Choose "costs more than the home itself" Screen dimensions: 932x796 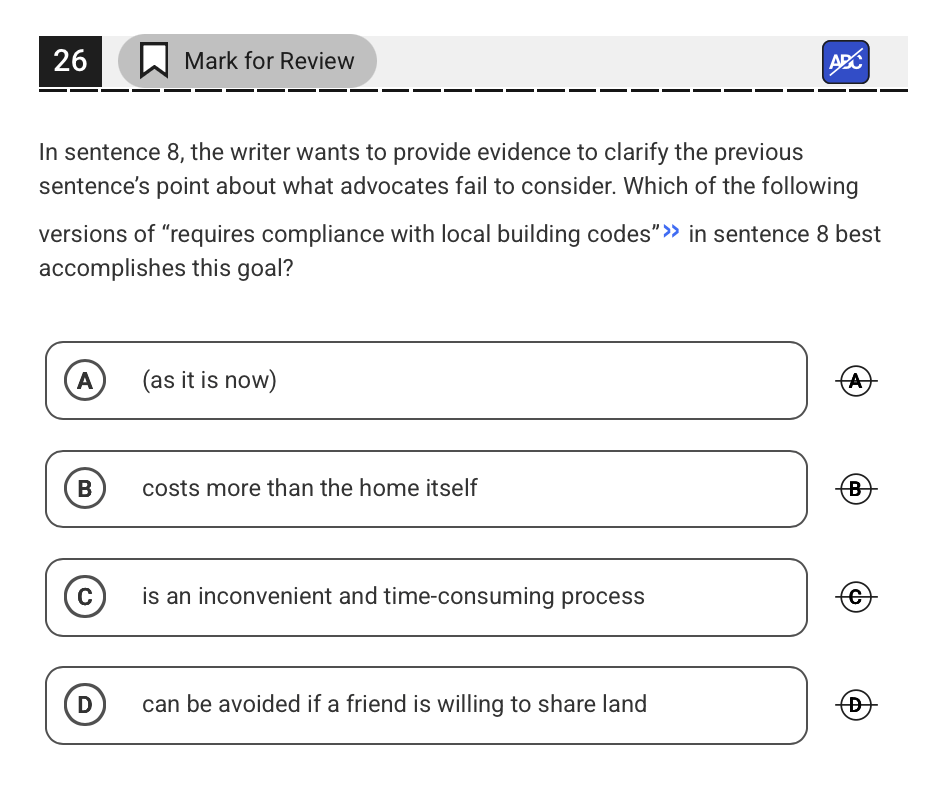426,489
